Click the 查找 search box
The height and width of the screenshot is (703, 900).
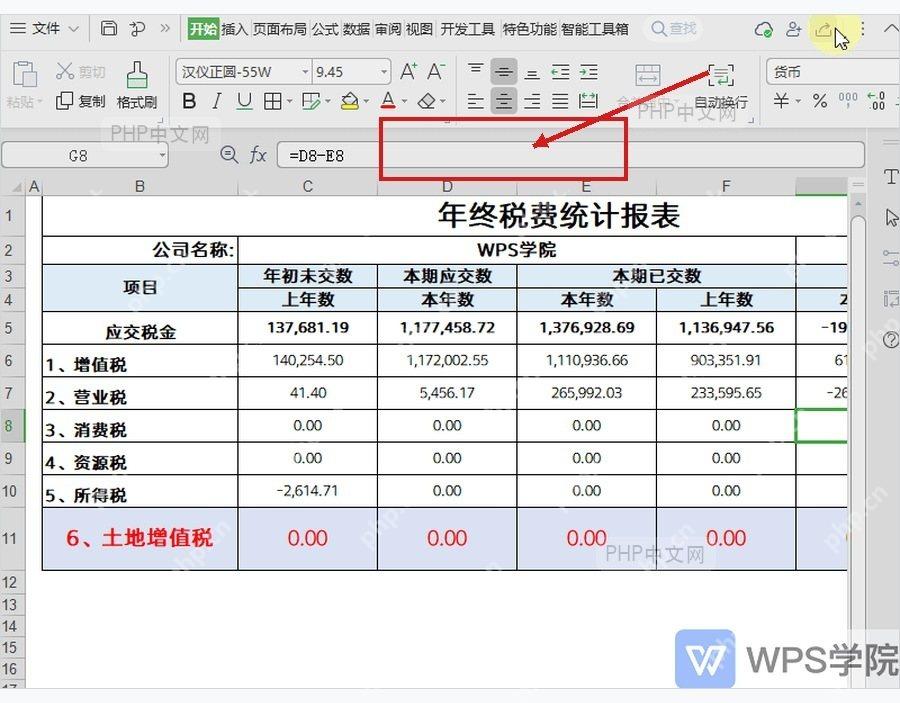(x=674, y=28)
